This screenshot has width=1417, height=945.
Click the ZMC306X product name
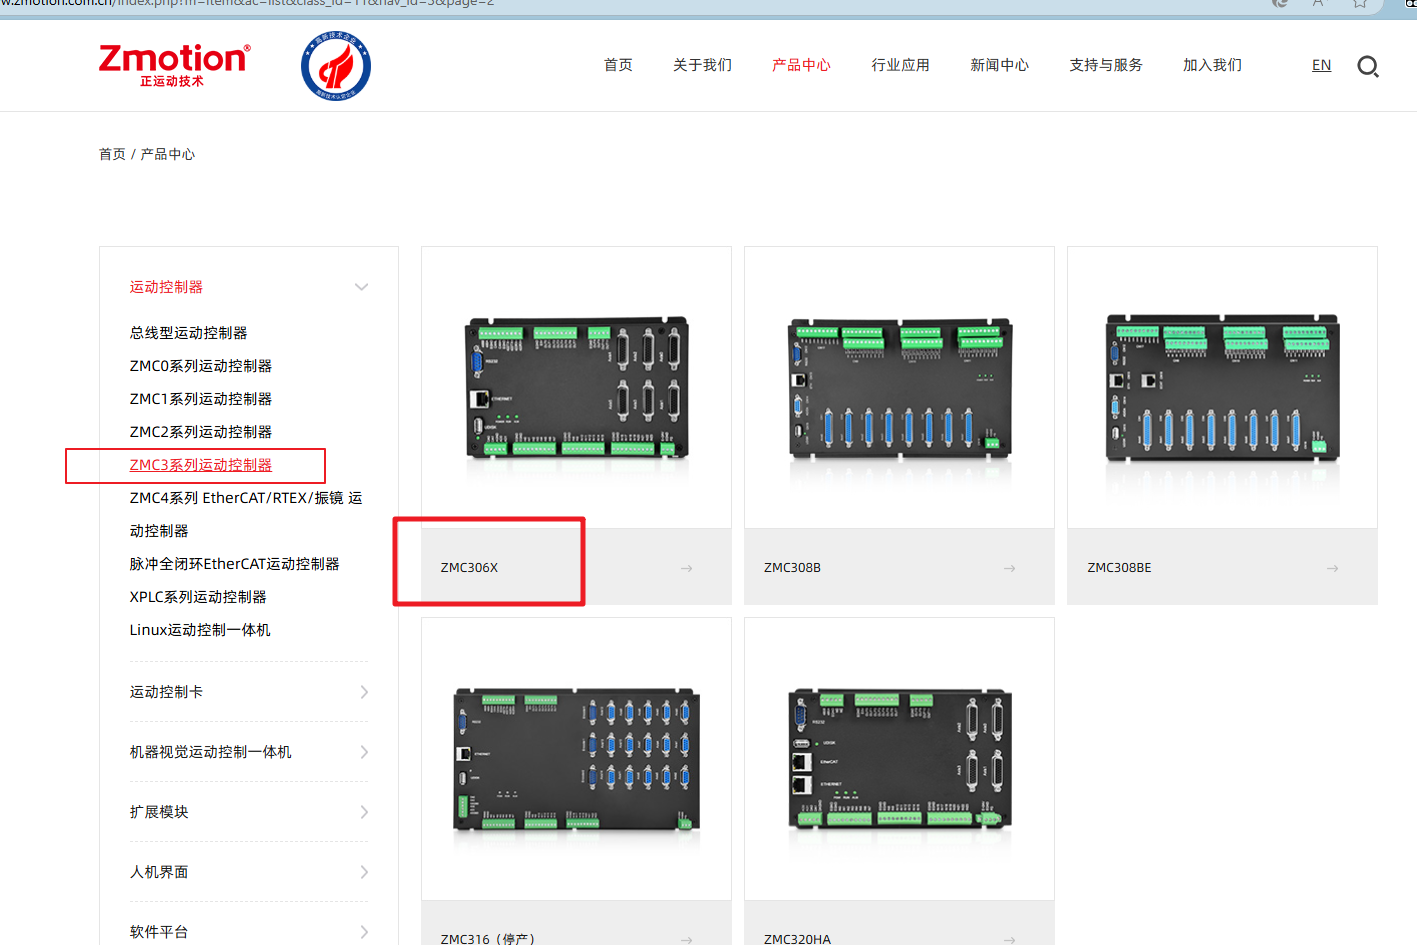(469, 568)
